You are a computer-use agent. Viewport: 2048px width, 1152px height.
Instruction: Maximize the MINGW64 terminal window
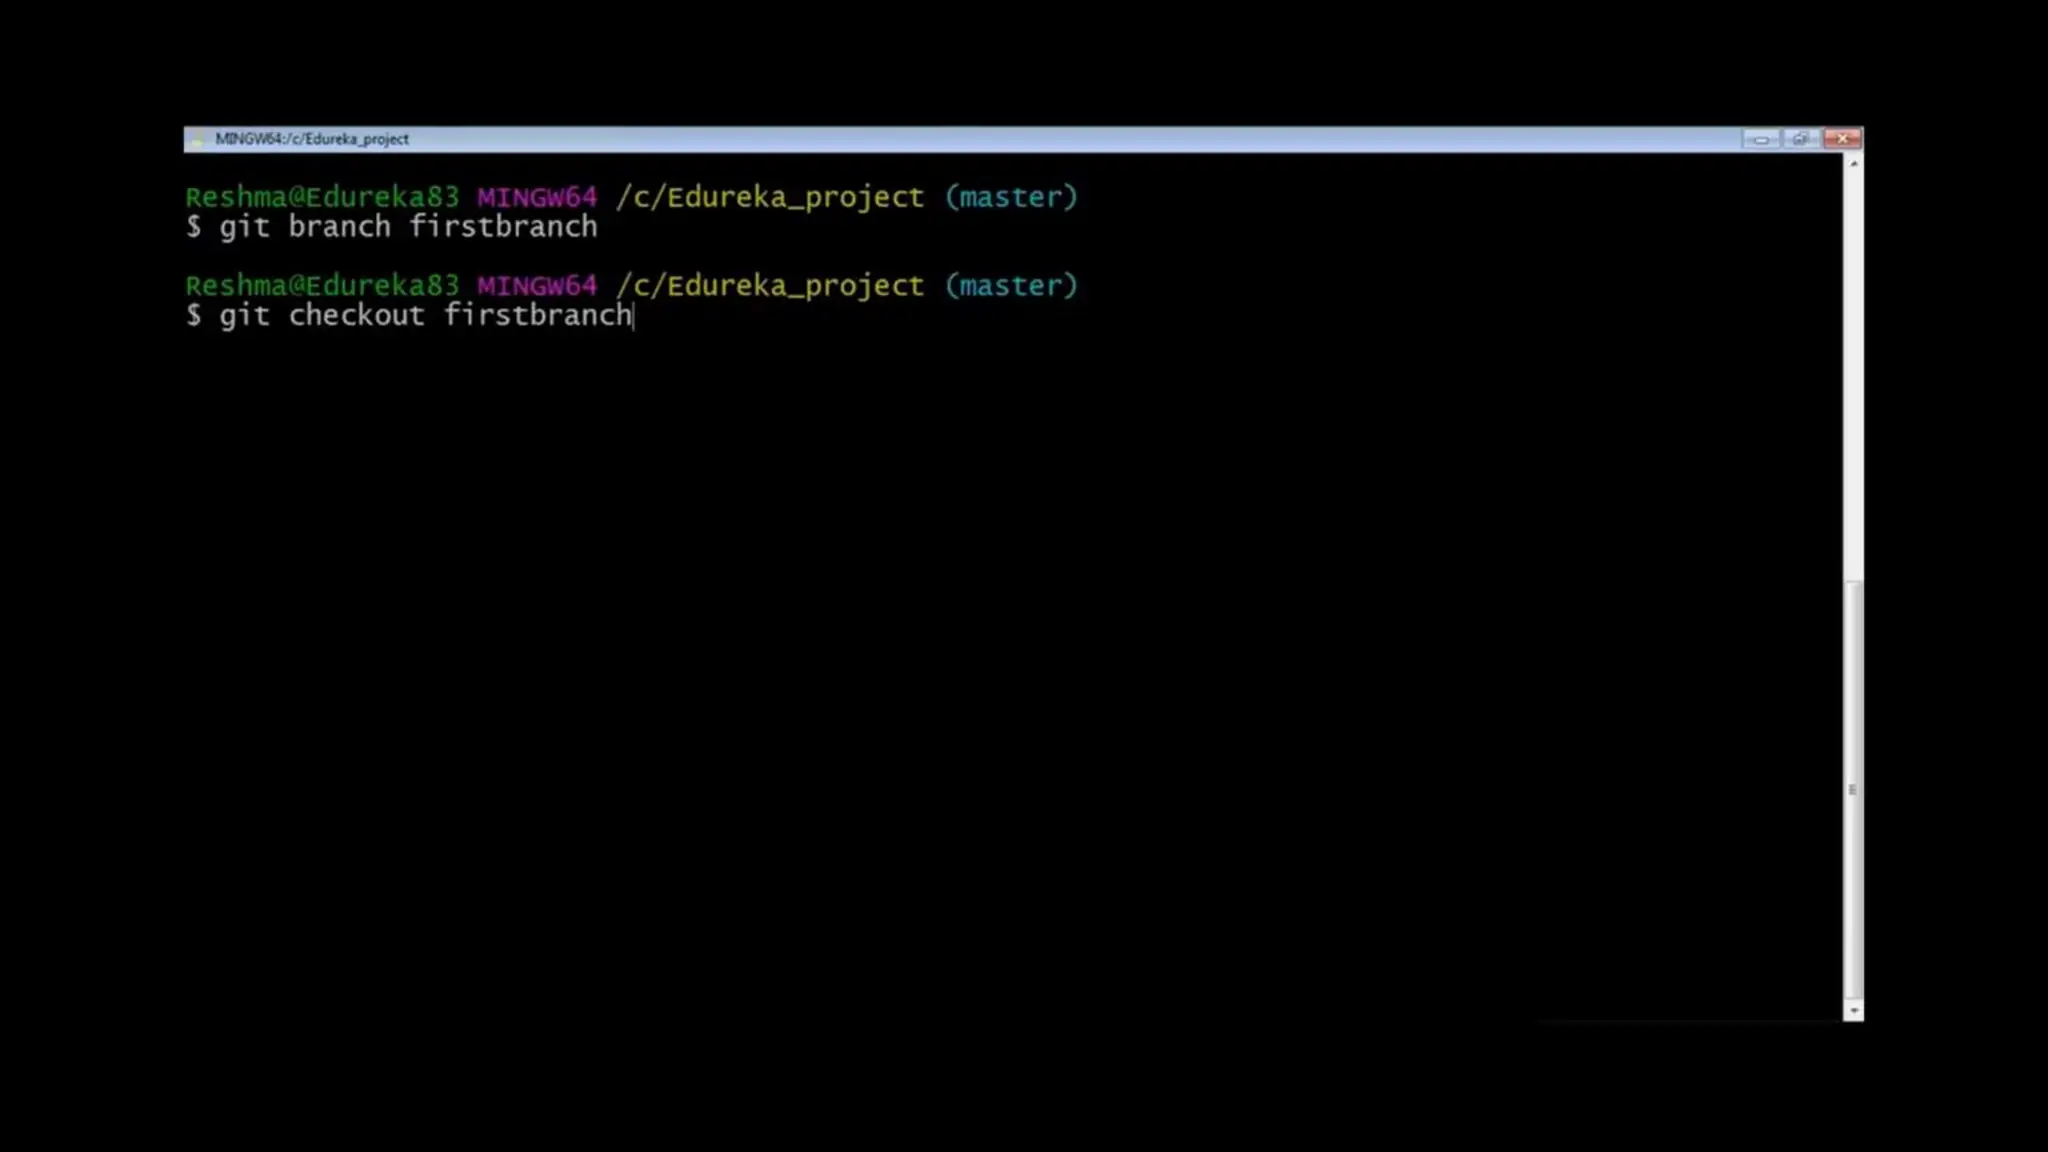click(1800, 139)
